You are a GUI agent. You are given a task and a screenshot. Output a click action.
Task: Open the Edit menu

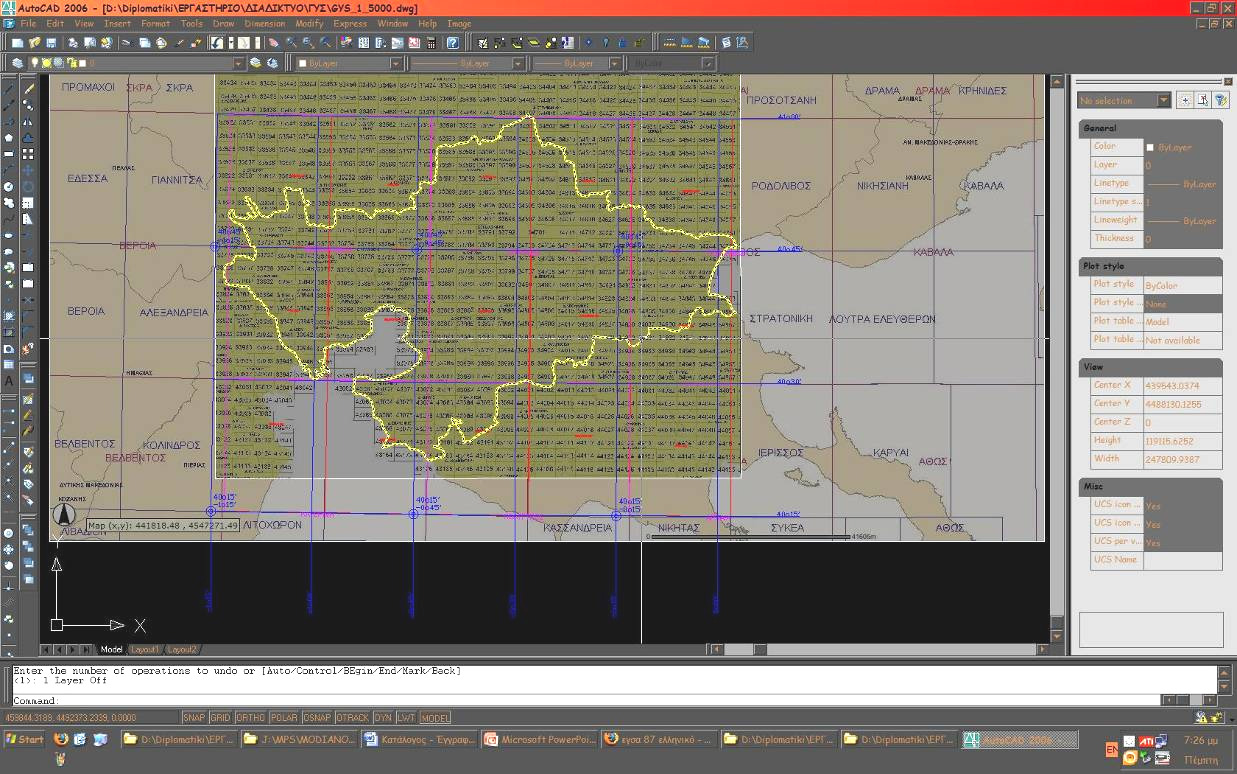(55, 23)
